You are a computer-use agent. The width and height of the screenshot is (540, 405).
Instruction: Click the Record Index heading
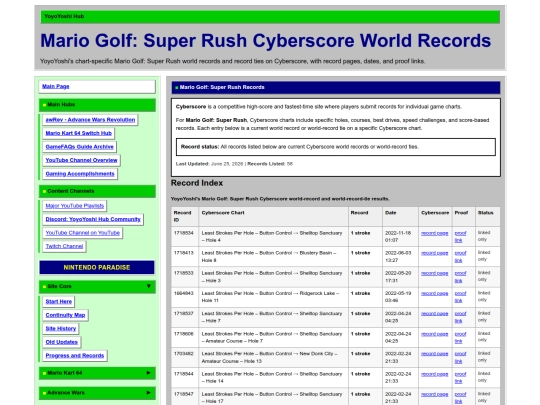[197, 183]
